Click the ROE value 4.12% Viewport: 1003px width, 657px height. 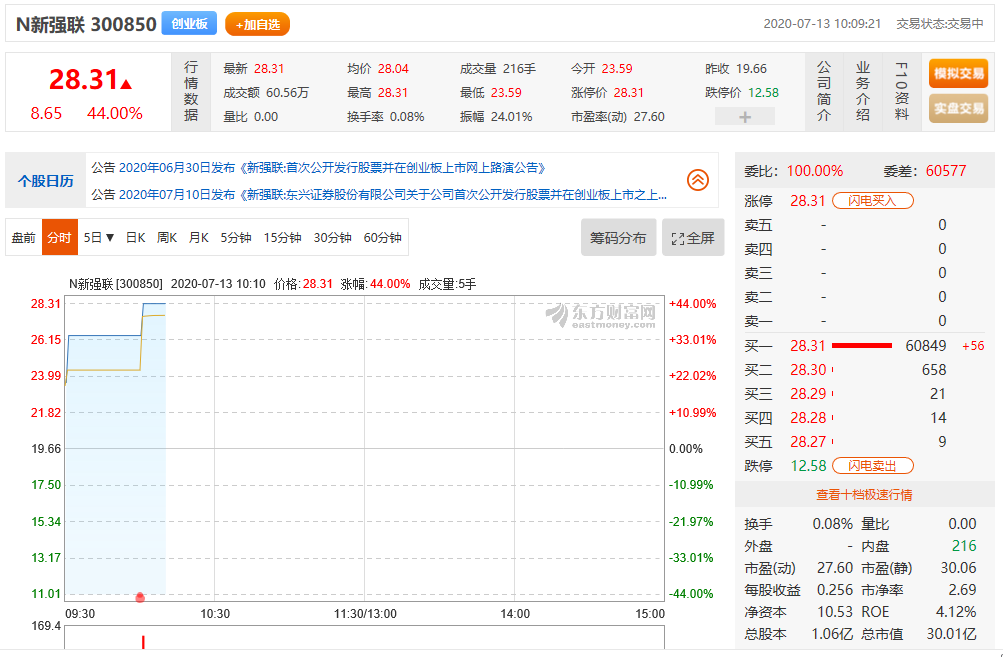956,612
